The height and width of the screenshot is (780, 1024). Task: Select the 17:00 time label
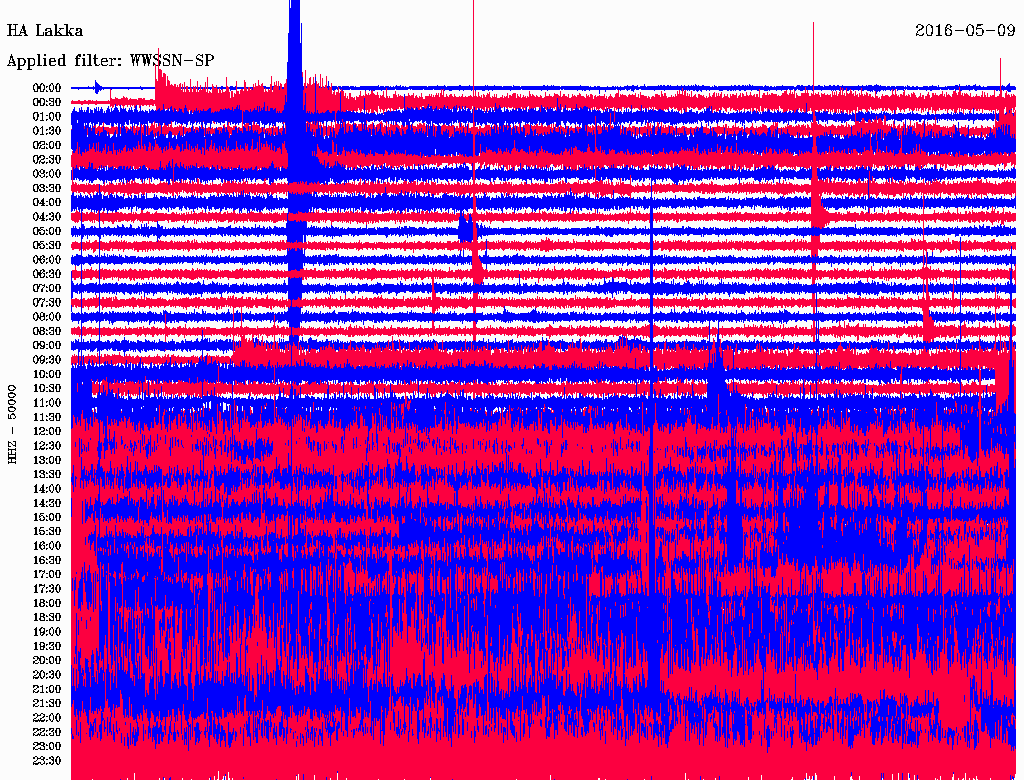pos(47,575)
